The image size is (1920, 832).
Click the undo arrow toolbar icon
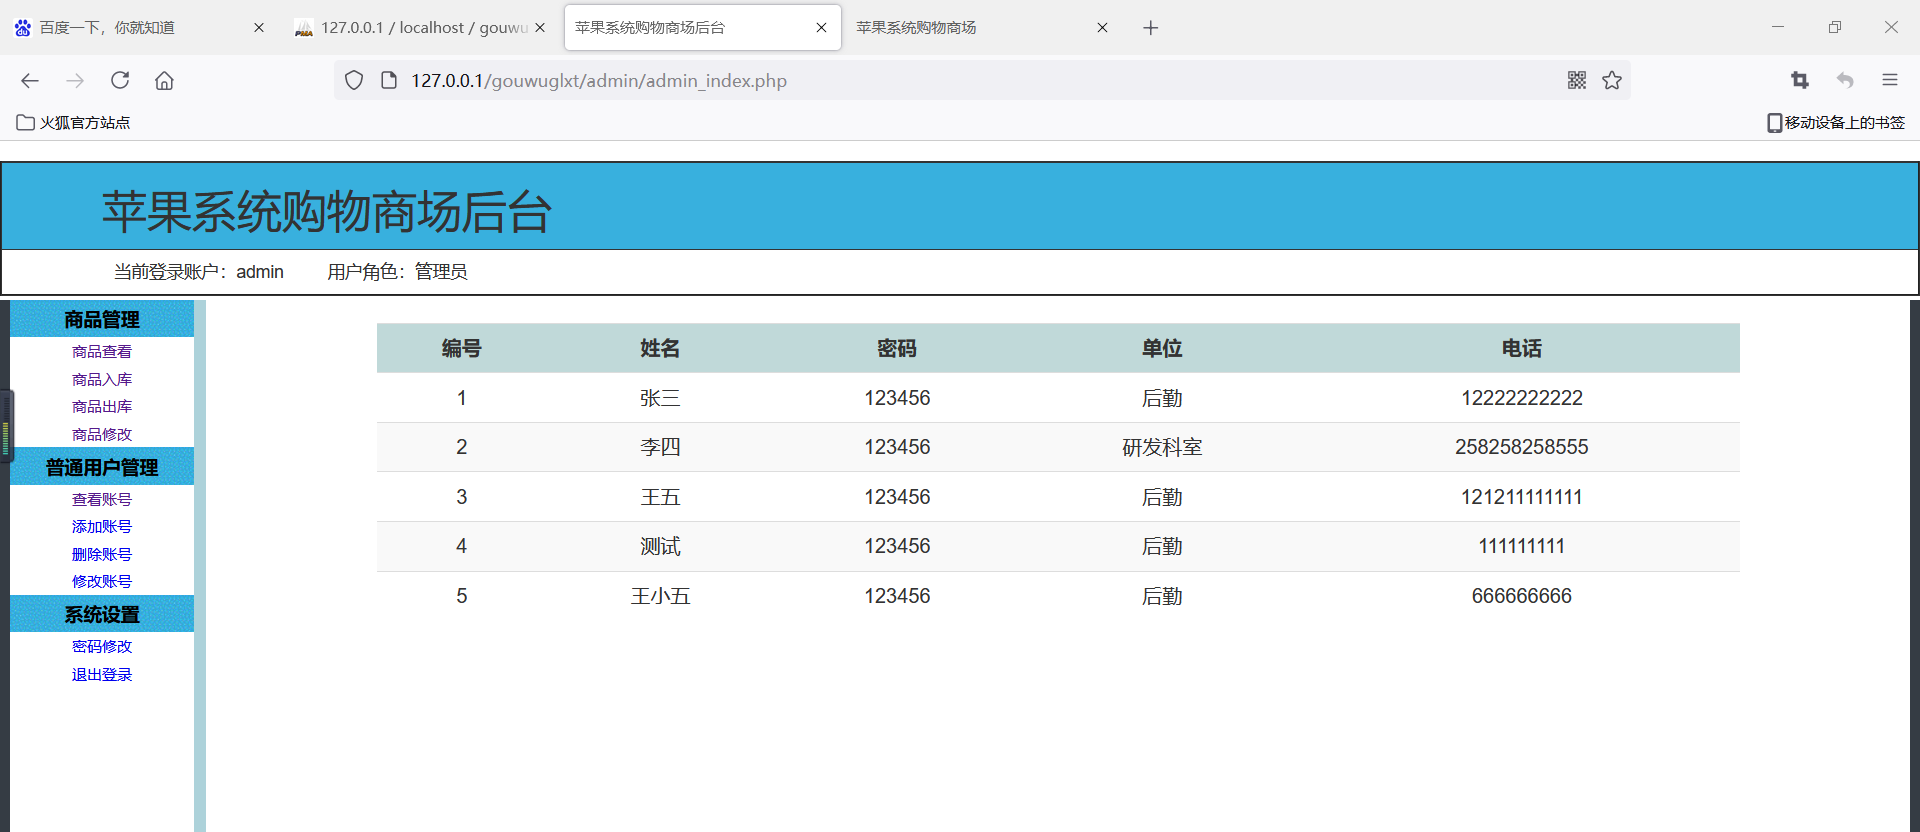tap(1845, 80)
